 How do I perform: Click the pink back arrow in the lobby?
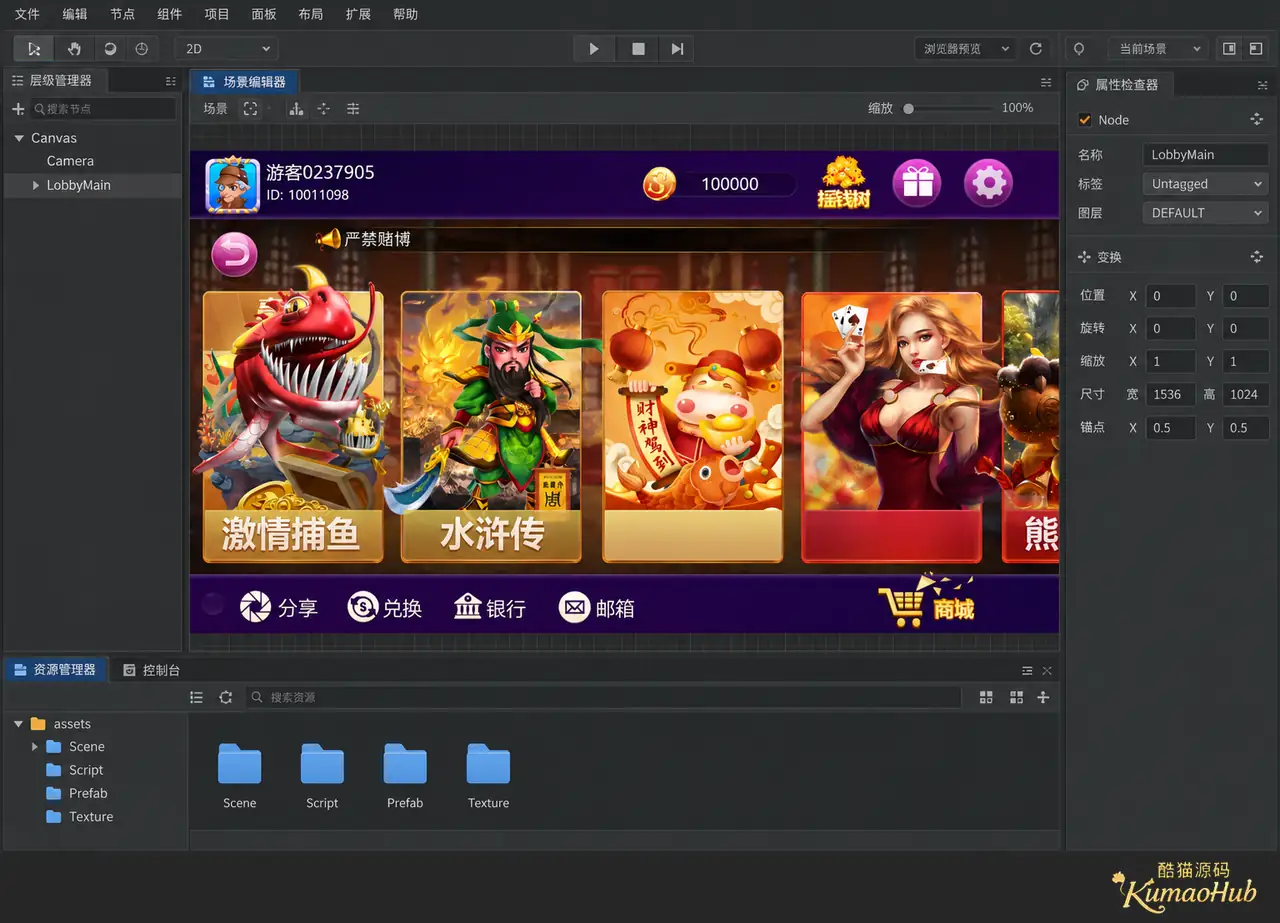[x=234, y=255]
